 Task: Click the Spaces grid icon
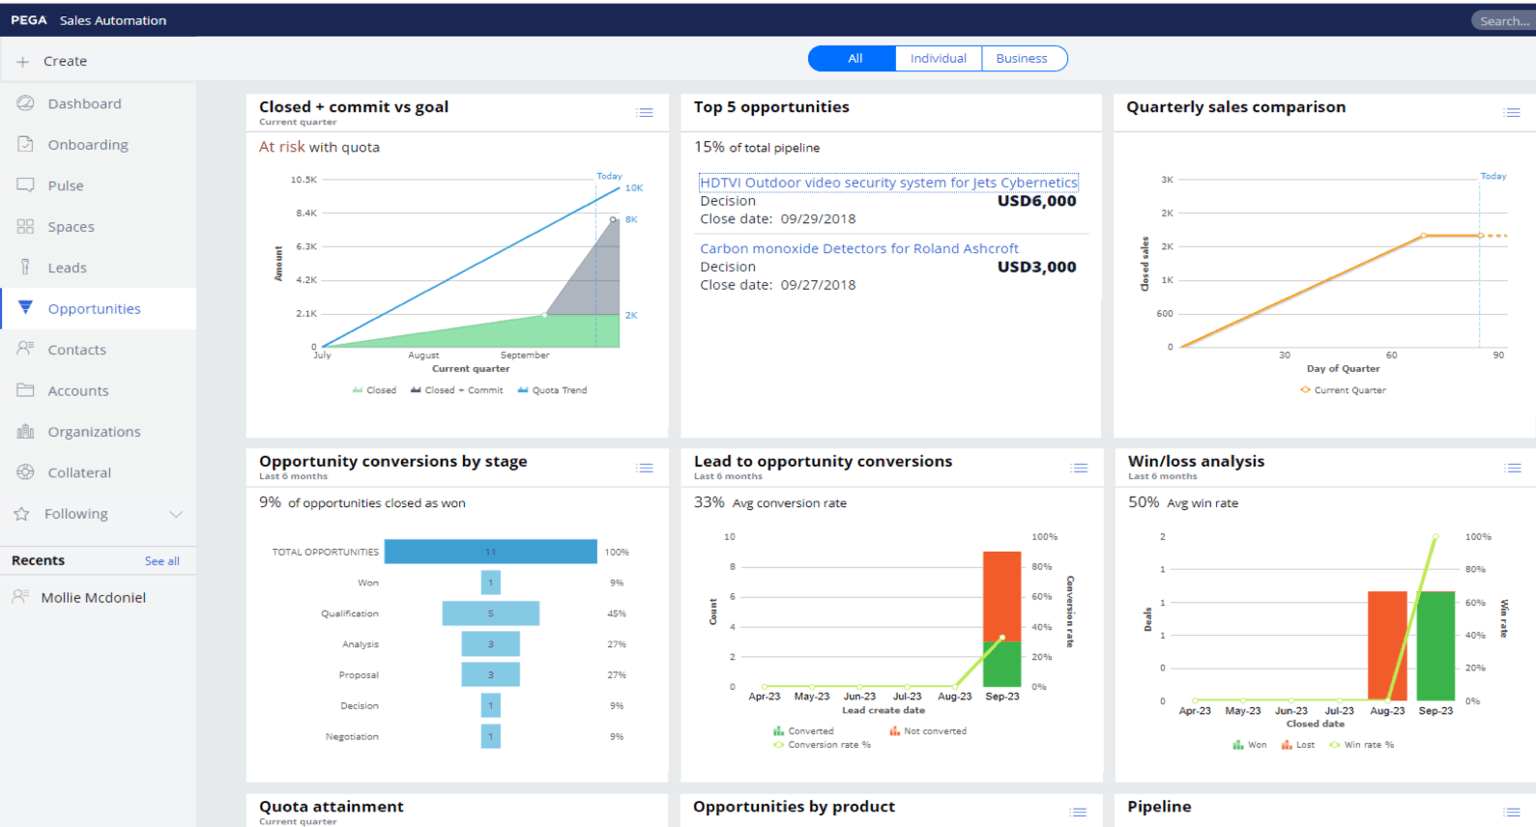tap(26, 226)
